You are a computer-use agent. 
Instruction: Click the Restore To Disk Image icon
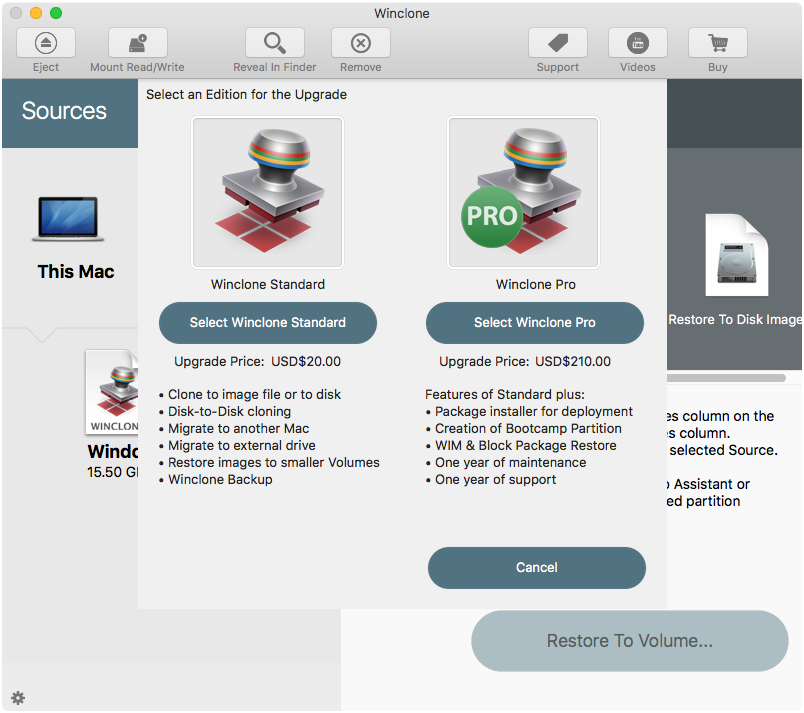737,255
